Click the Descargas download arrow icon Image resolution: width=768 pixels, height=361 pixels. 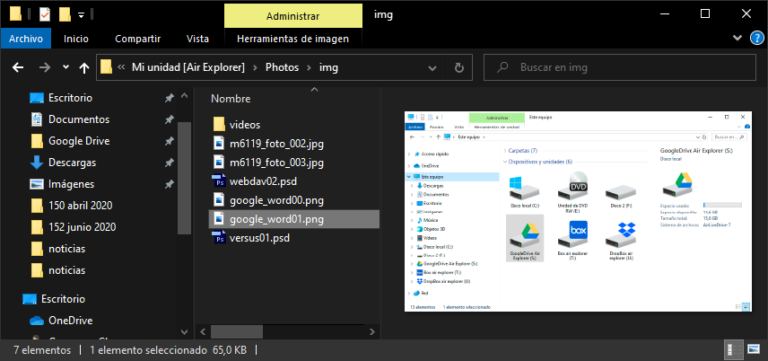coord(37,163)
